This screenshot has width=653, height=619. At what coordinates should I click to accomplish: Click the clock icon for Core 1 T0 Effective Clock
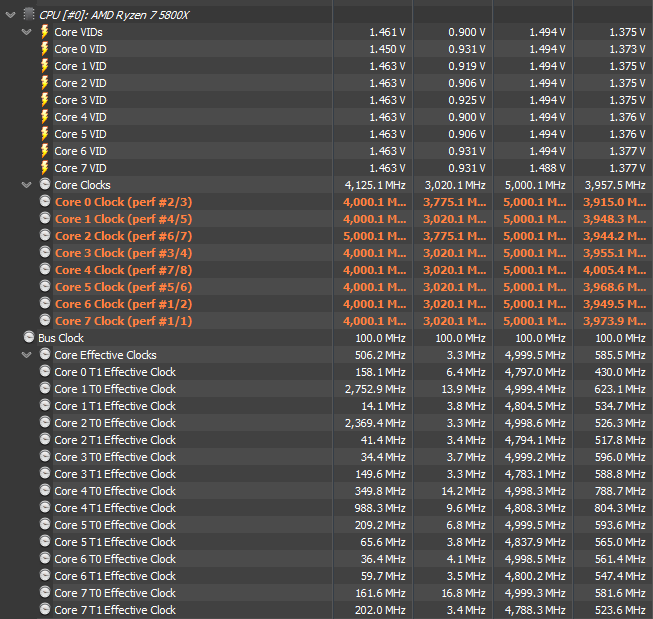[45, 388]
